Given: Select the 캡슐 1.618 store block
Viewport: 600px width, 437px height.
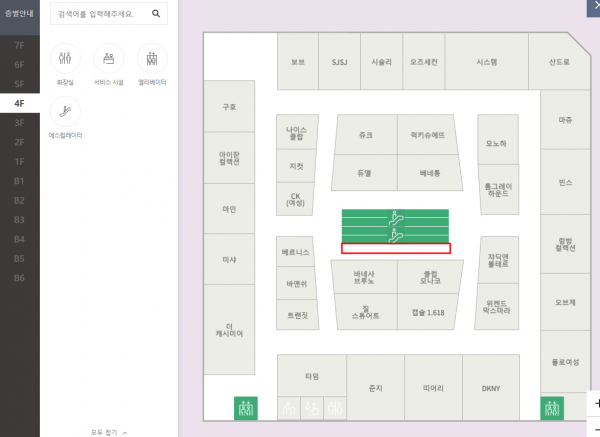Looking at the screenshot, I should tap(428, 312).
